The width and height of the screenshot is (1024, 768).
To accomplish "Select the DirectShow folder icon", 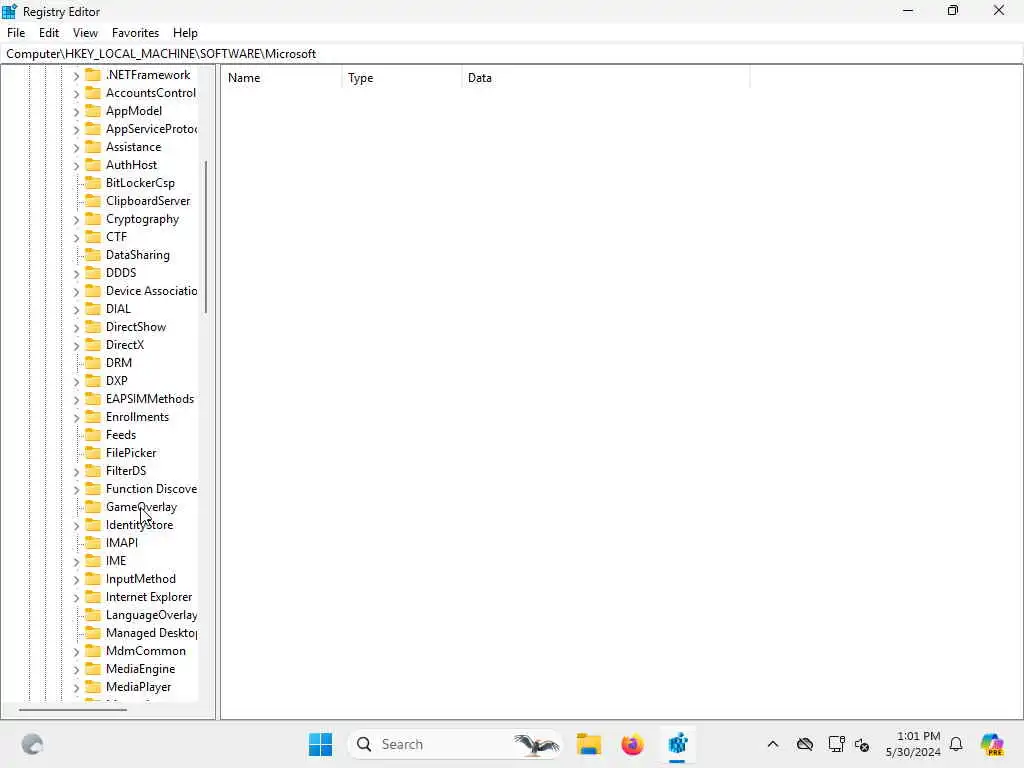I will click(93, 327).
